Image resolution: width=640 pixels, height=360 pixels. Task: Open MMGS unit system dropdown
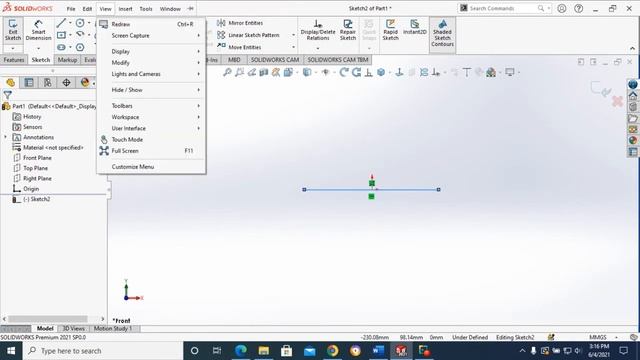tap(603, 338)
